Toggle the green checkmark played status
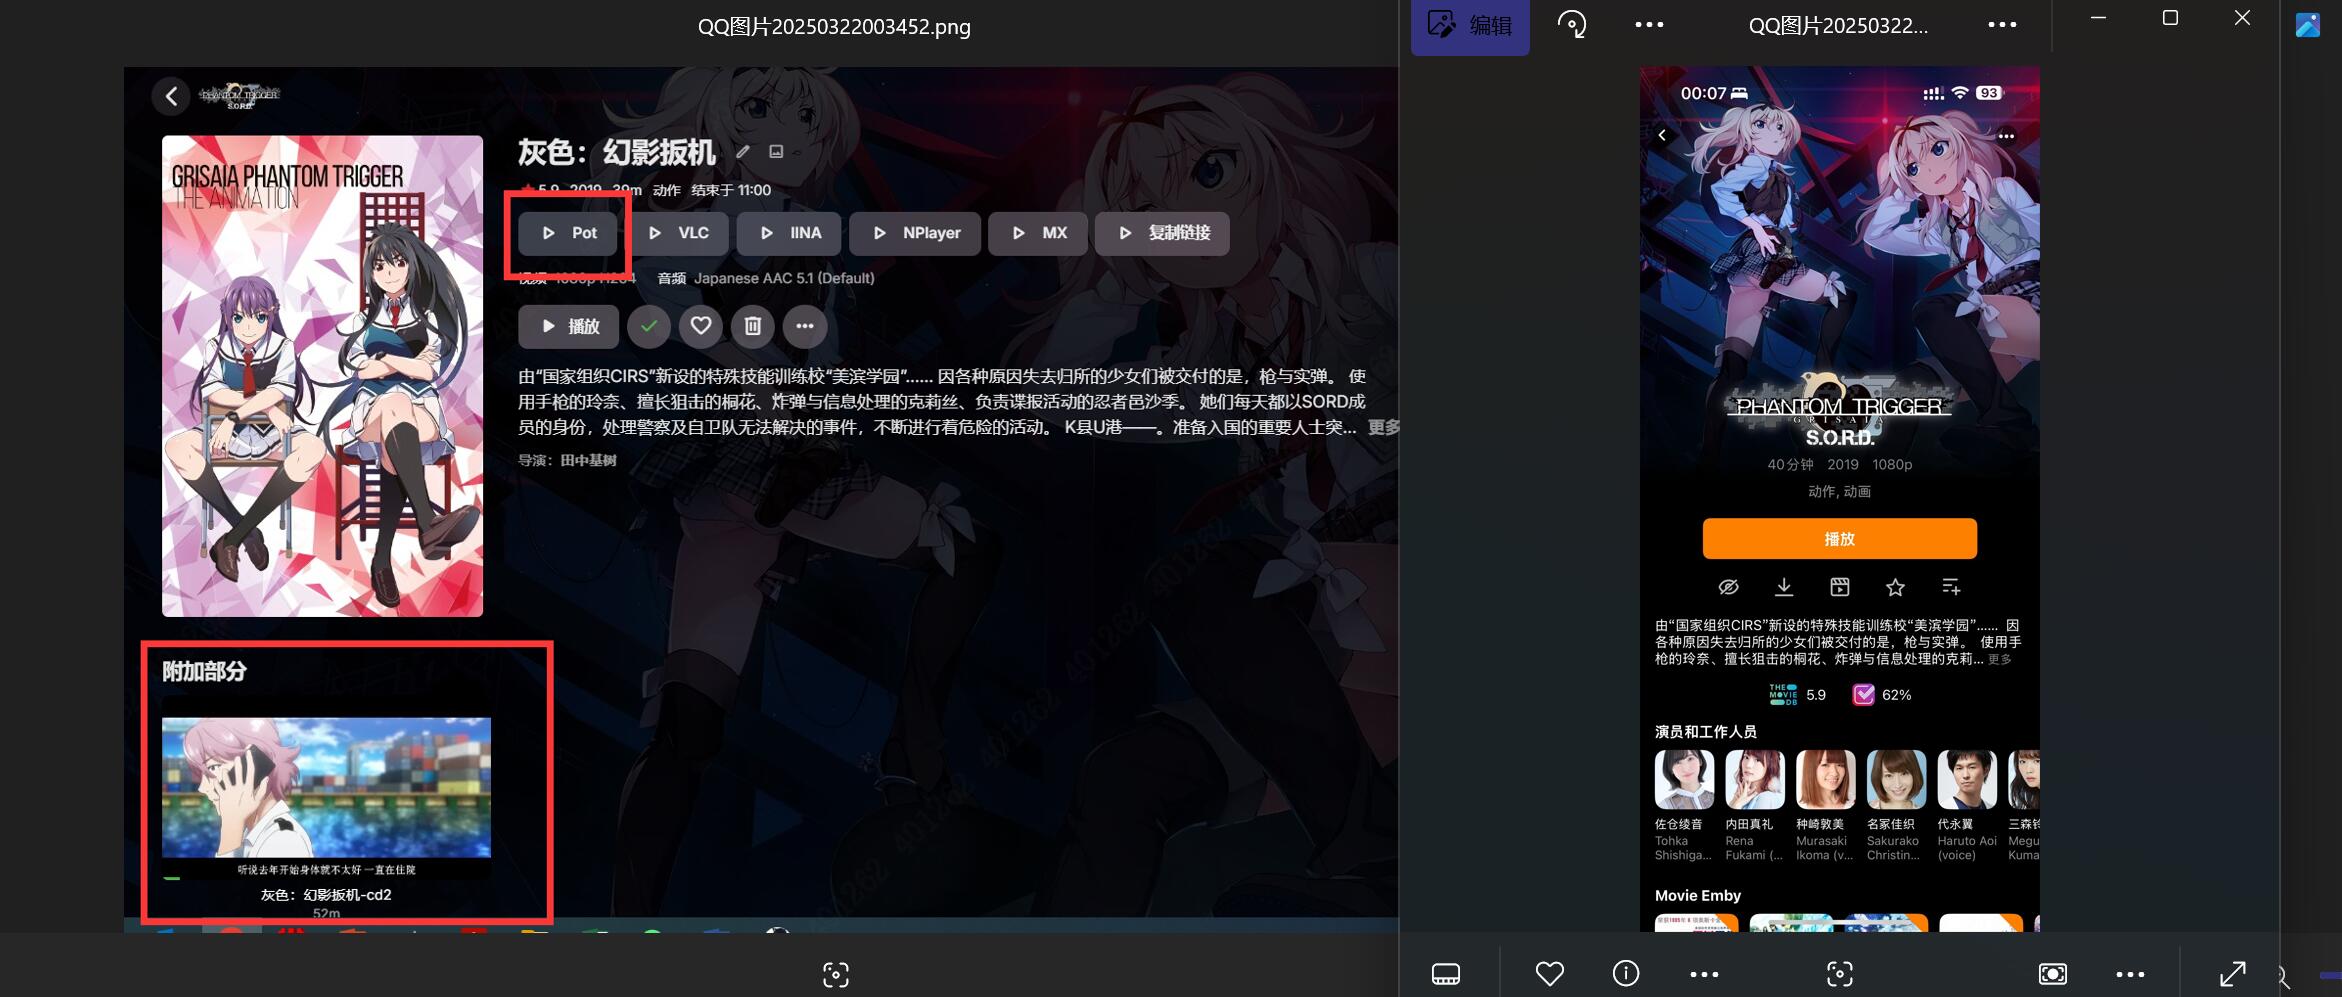Image resolution: width=2342 pixels, height=997 pixels. (649, 326)
